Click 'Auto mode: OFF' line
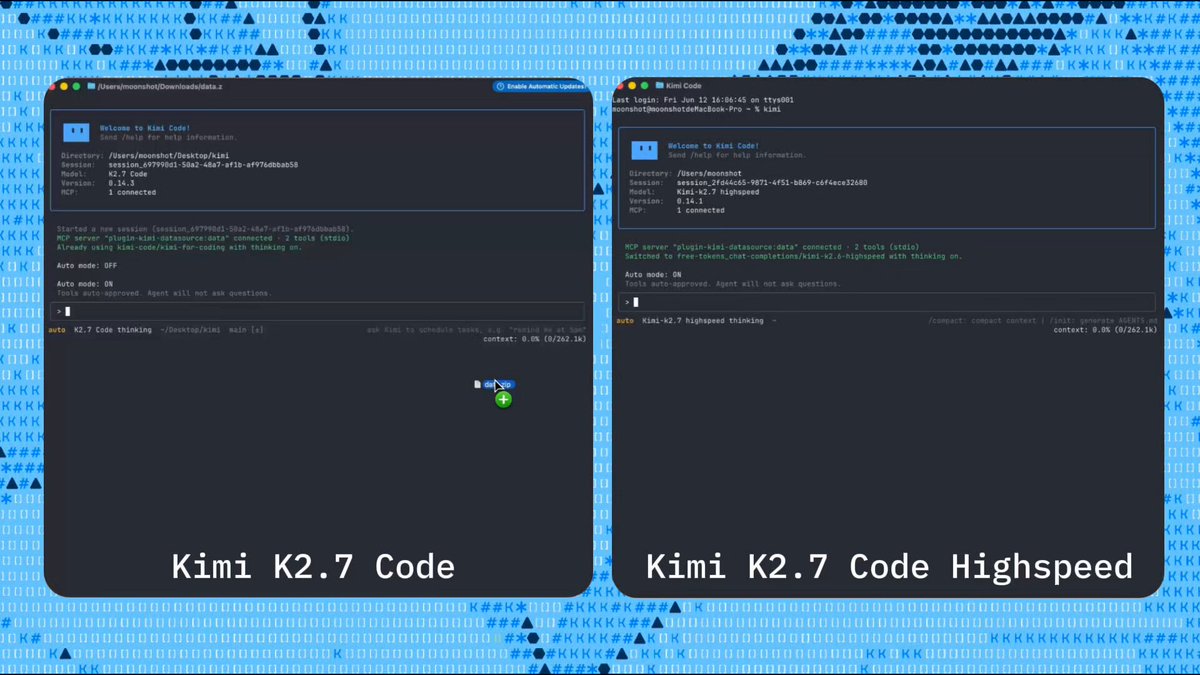The image size is (1200, 675). 87,266
